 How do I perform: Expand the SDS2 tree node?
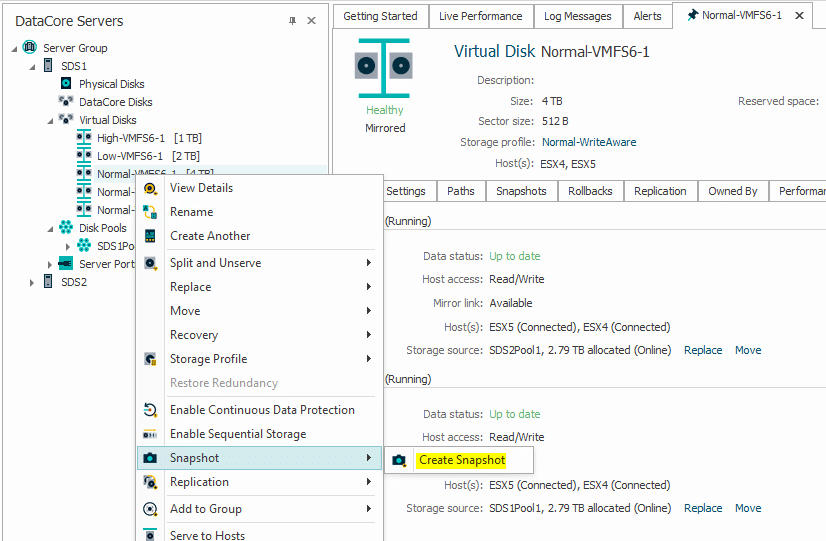click(x=32, y=282)
